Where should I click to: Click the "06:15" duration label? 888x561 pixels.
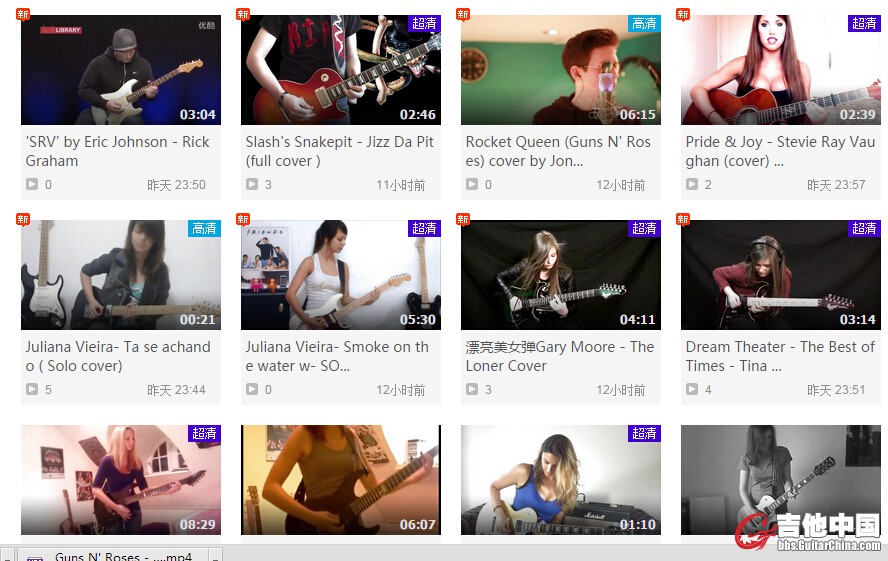pyautogui.click(x=638, y=114)
